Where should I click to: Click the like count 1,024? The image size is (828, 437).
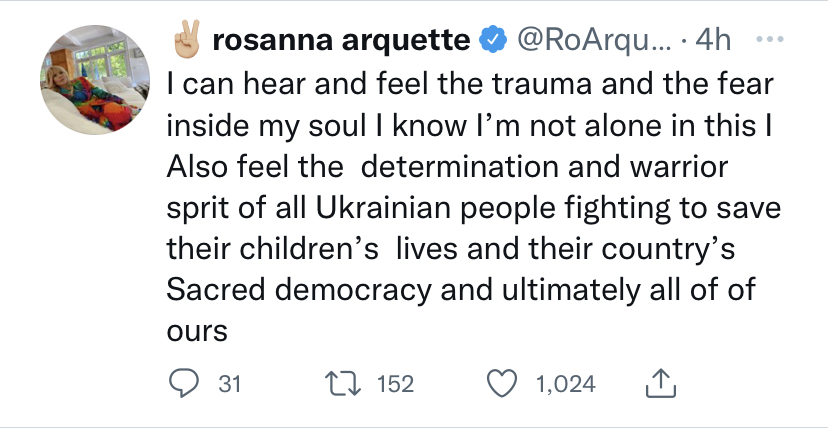[x=566, y=384]
